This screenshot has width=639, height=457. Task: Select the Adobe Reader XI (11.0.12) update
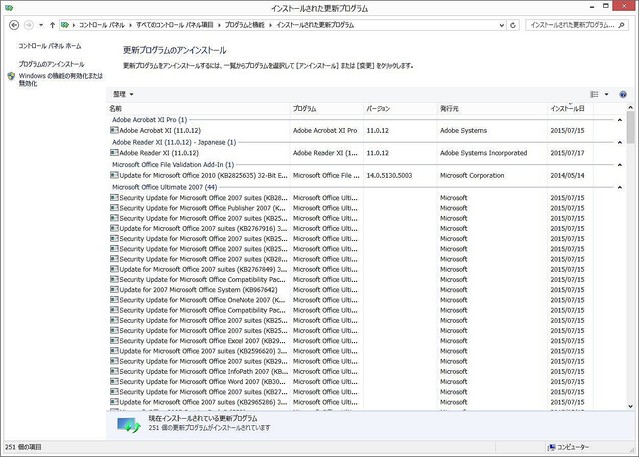coord(159,153)
